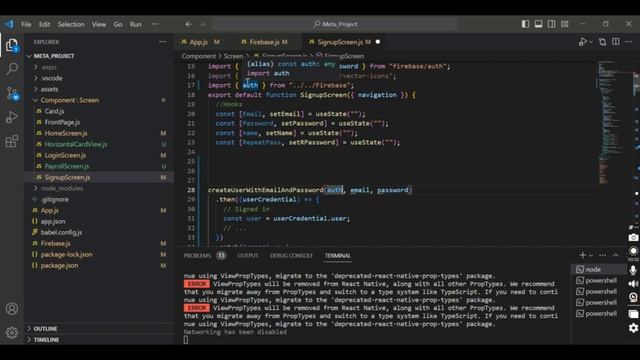
Task: Open the DEBUG CONSOLE panel tab
Action: click(x=291, y=256)
